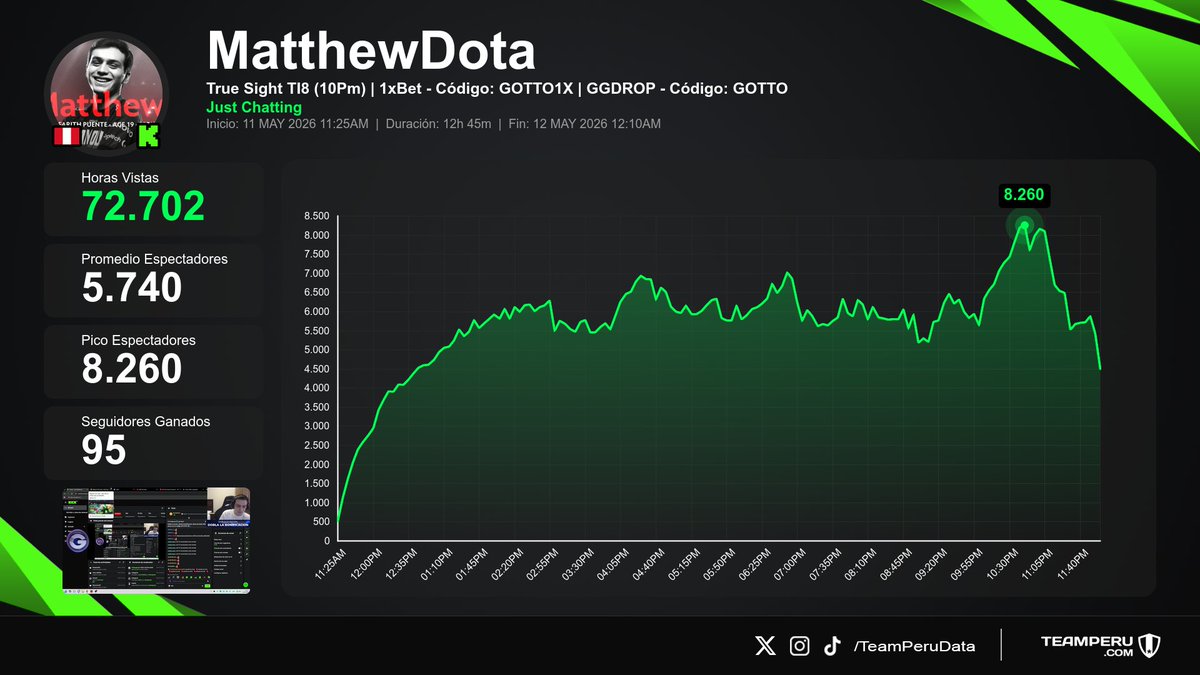Screen dimensions: 1200x675
Task: Click the Instagram logo icon
Action: [x=799, y=646]
